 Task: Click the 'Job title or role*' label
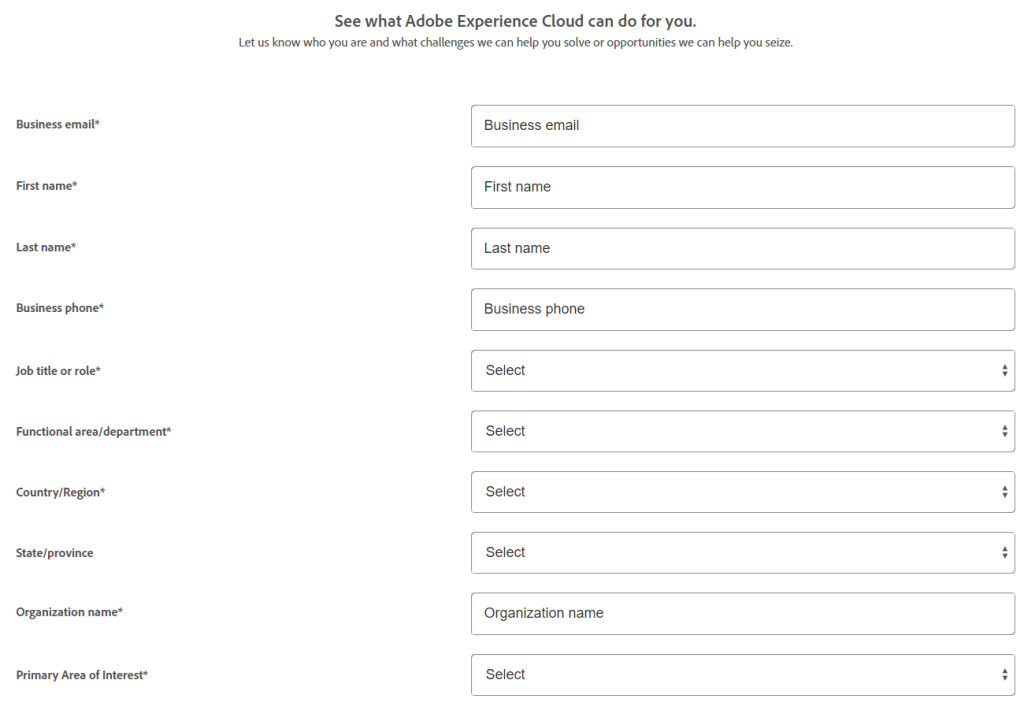coord(58,371)
